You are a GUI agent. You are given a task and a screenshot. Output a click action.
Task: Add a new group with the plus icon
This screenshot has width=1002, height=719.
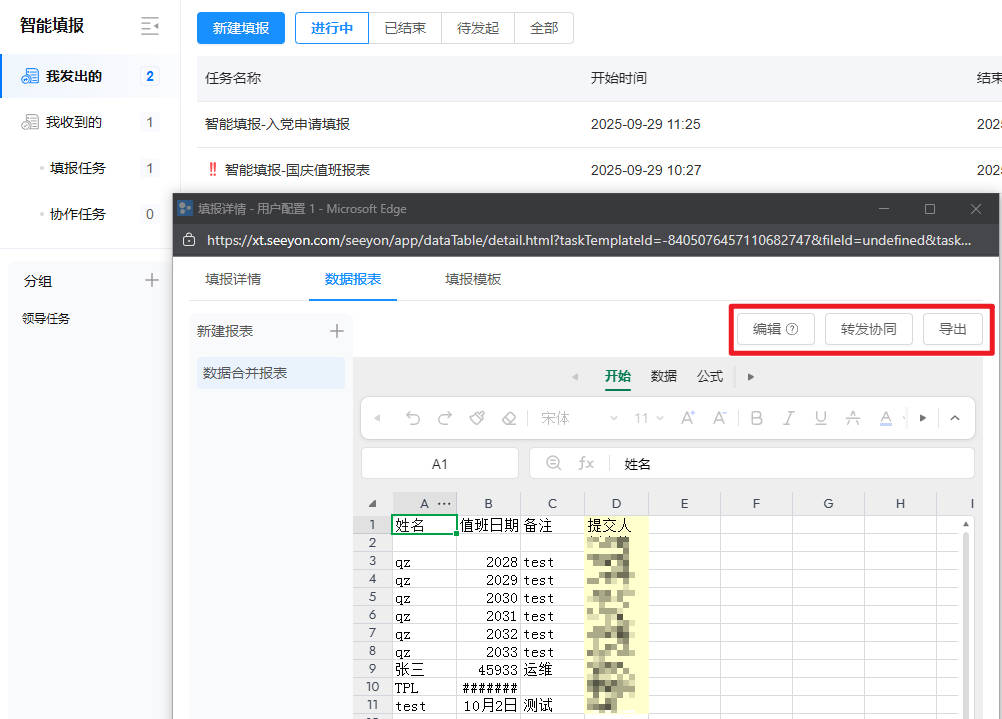pos(152,281)
